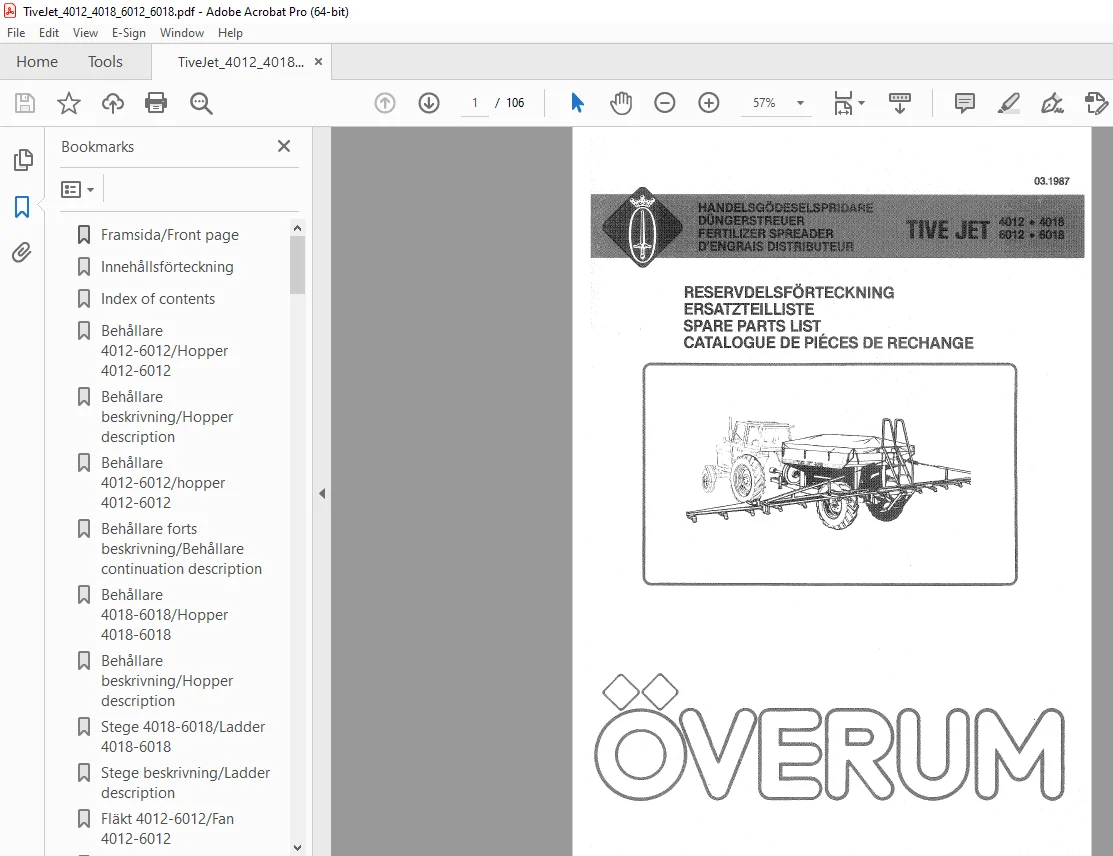Image resolution: width=1113 pixels, height=856 pixels.
Task: Activate the hand pan tool
Action: tap(620, 104)
